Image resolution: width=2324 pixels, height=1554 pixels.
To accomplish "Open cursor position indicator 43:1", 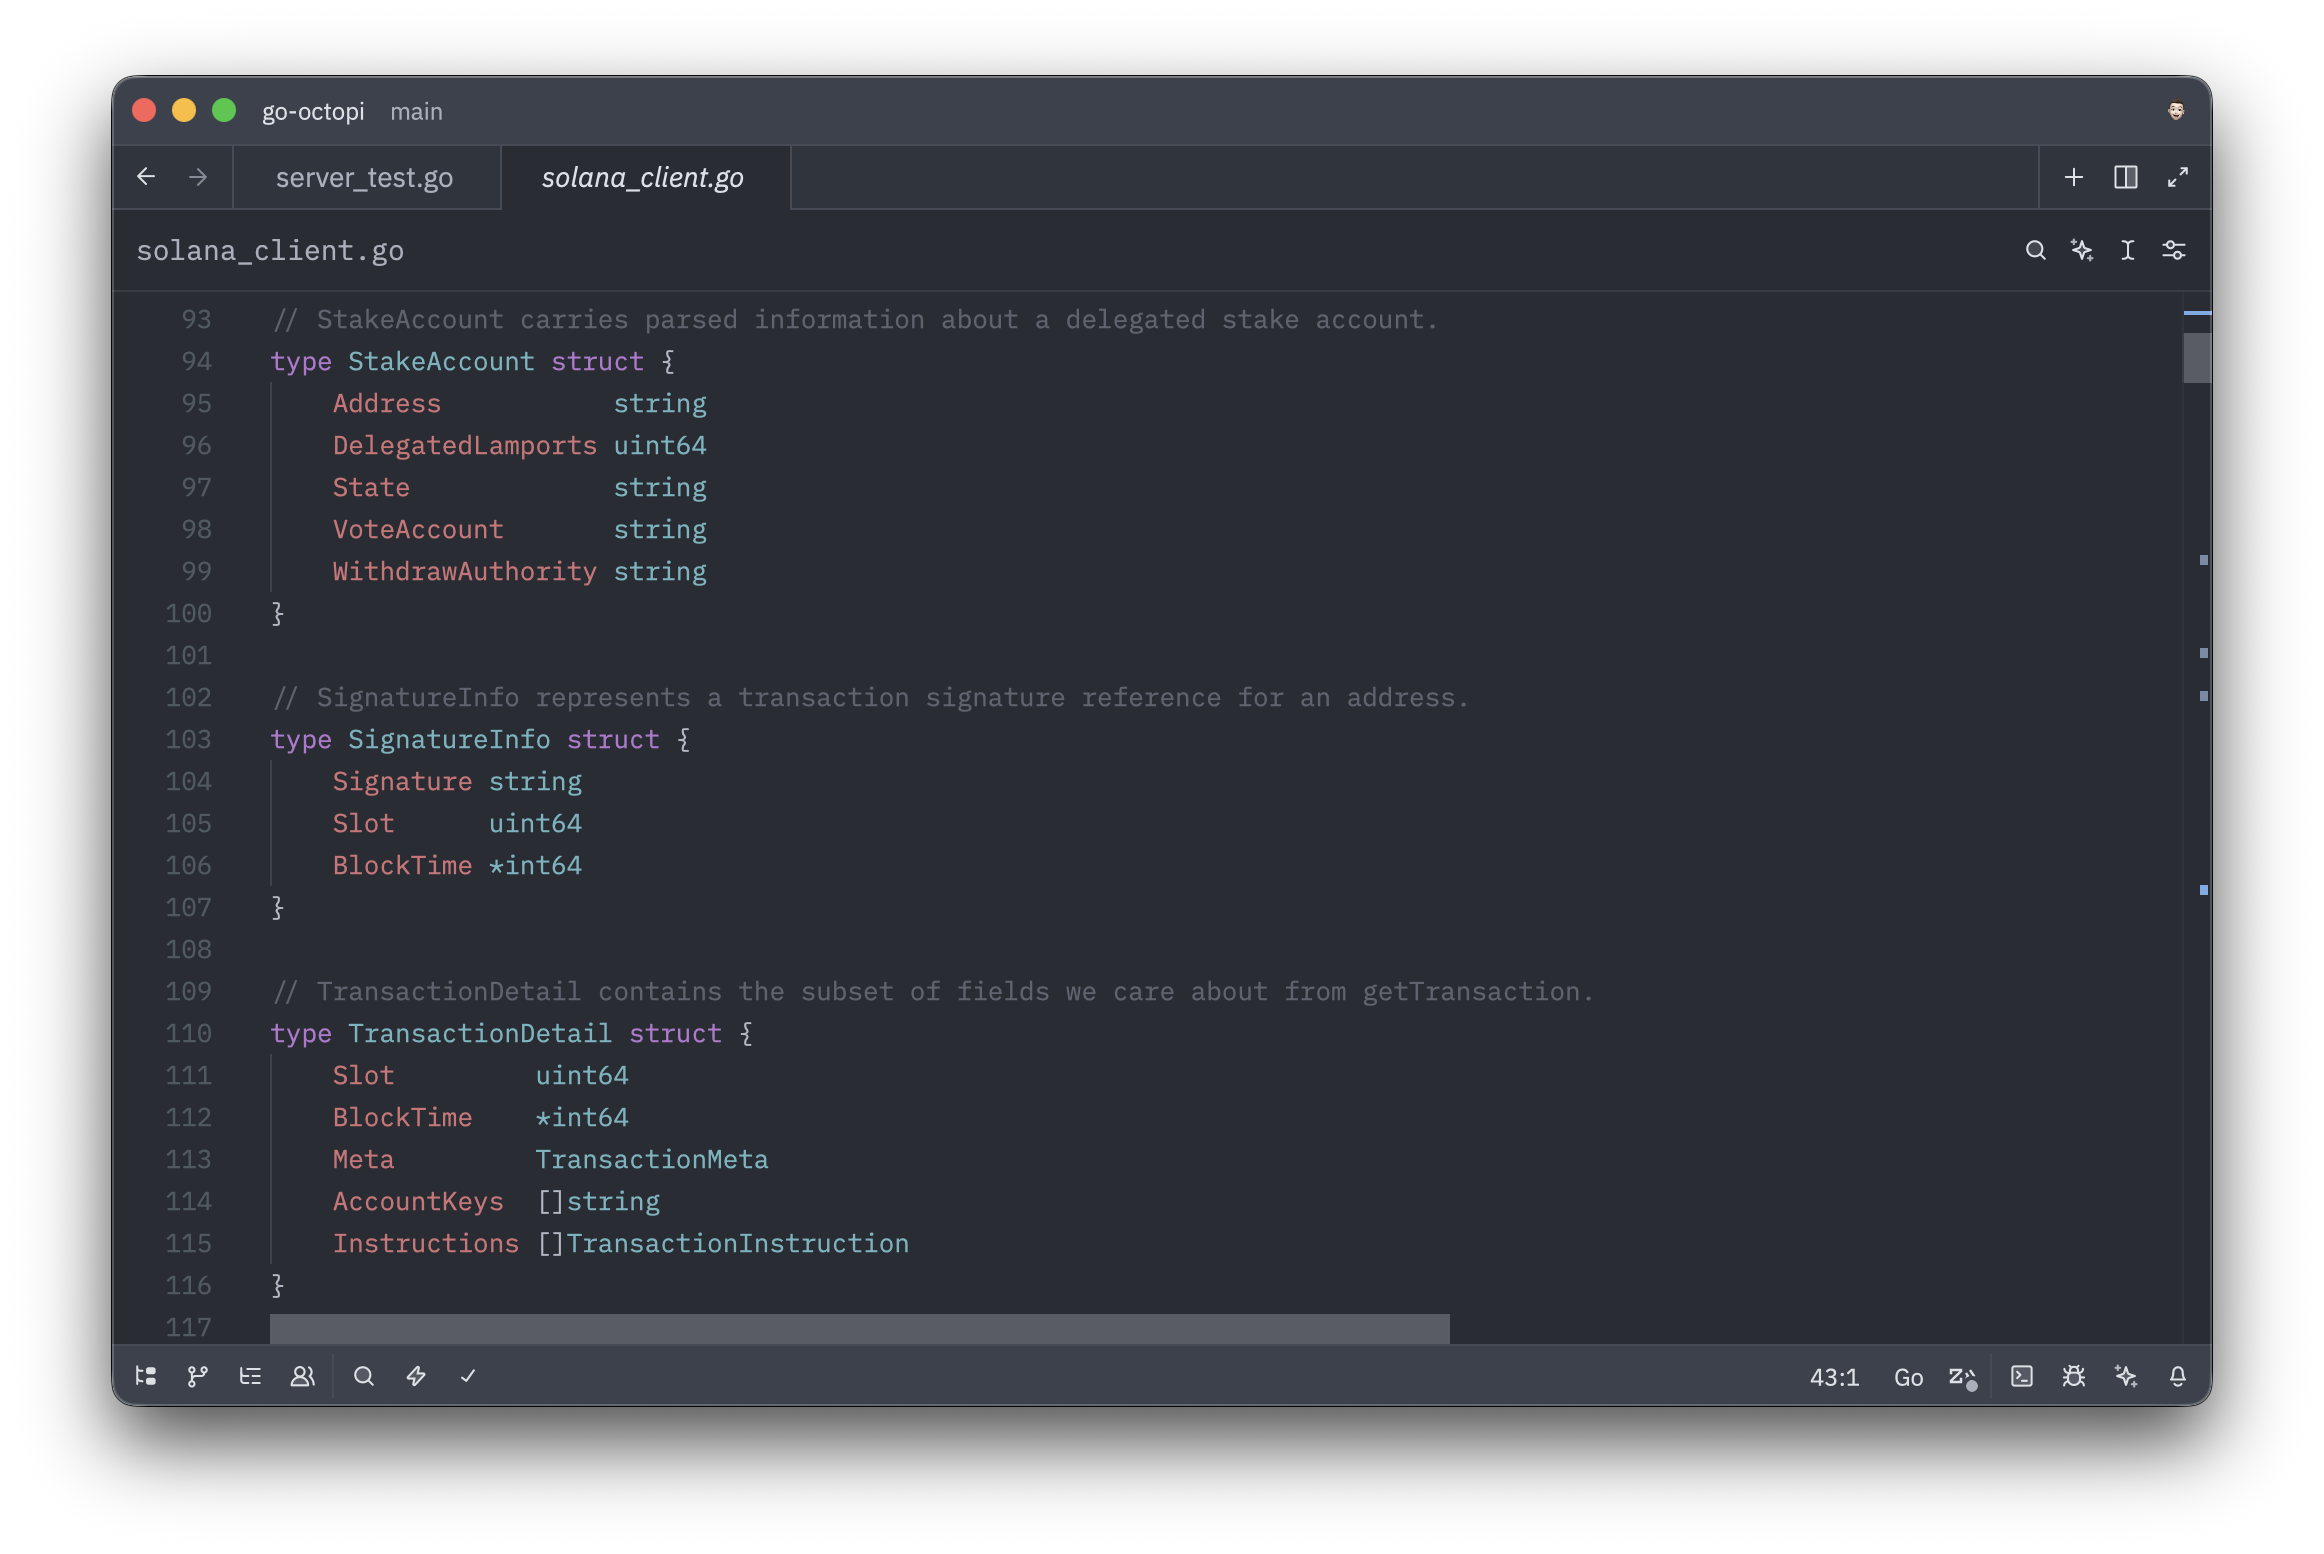I will 1834,1376.
